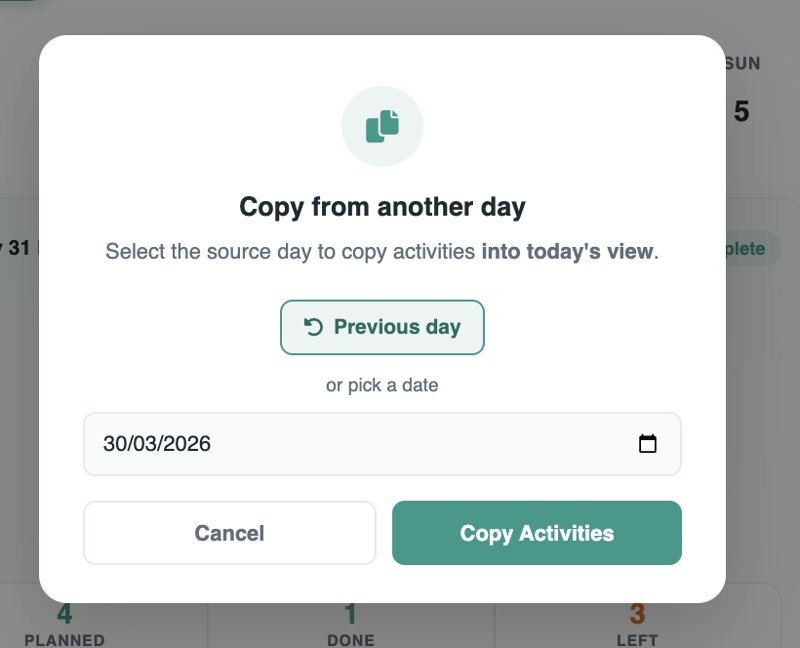Confirm with the Copy Activities button

point(536,533)
